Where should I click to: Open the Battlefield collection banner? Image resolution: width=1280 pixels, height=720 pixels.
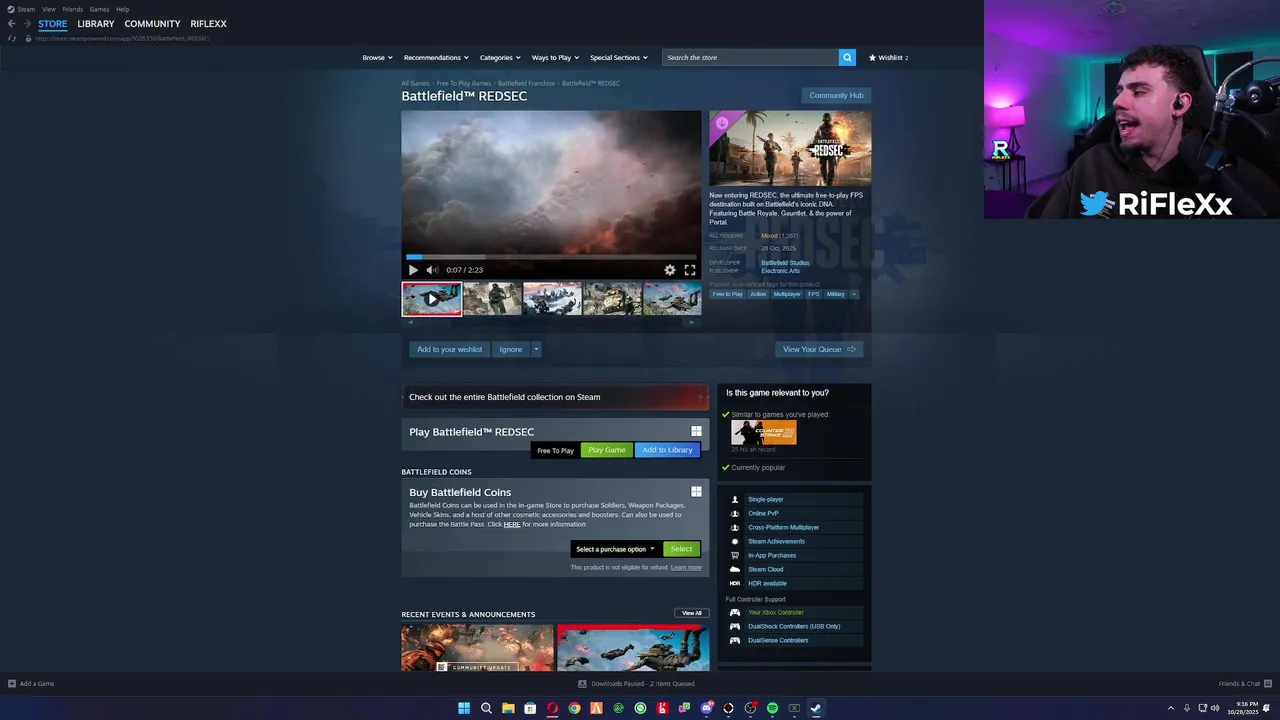(x=555, y=397)
